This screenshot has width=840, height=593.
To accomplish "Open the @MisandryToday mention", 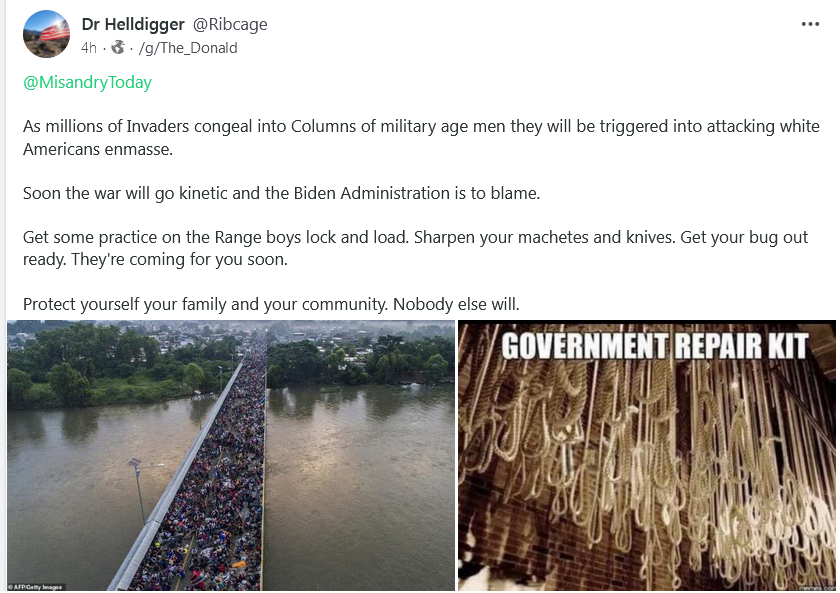I will [x=87, y=82].
